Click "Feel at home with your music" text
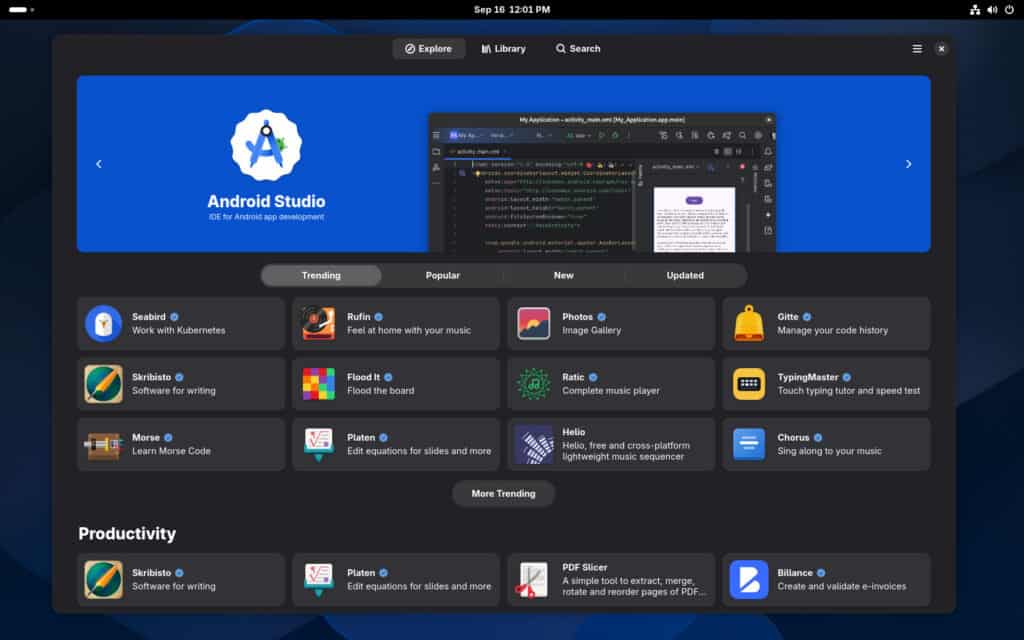Screen dimensions: 1024x640 tap(409, 330)
